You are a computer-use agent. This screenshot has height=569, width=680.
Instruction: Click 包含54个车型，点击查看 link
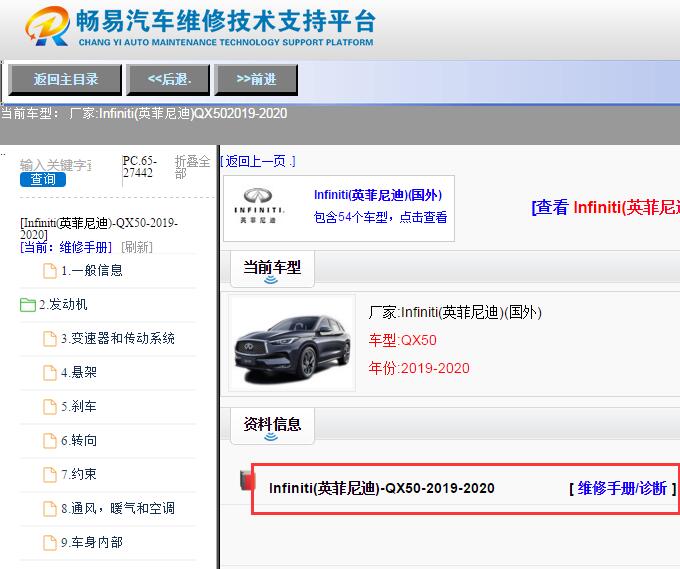pyautogui.click(x=380, y=217)
